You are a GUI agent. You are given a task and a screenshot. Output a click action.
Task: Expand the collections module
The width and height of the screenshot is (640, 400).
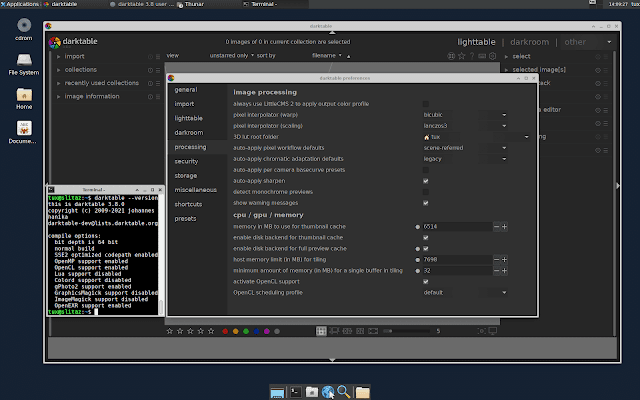pos(59,70)
